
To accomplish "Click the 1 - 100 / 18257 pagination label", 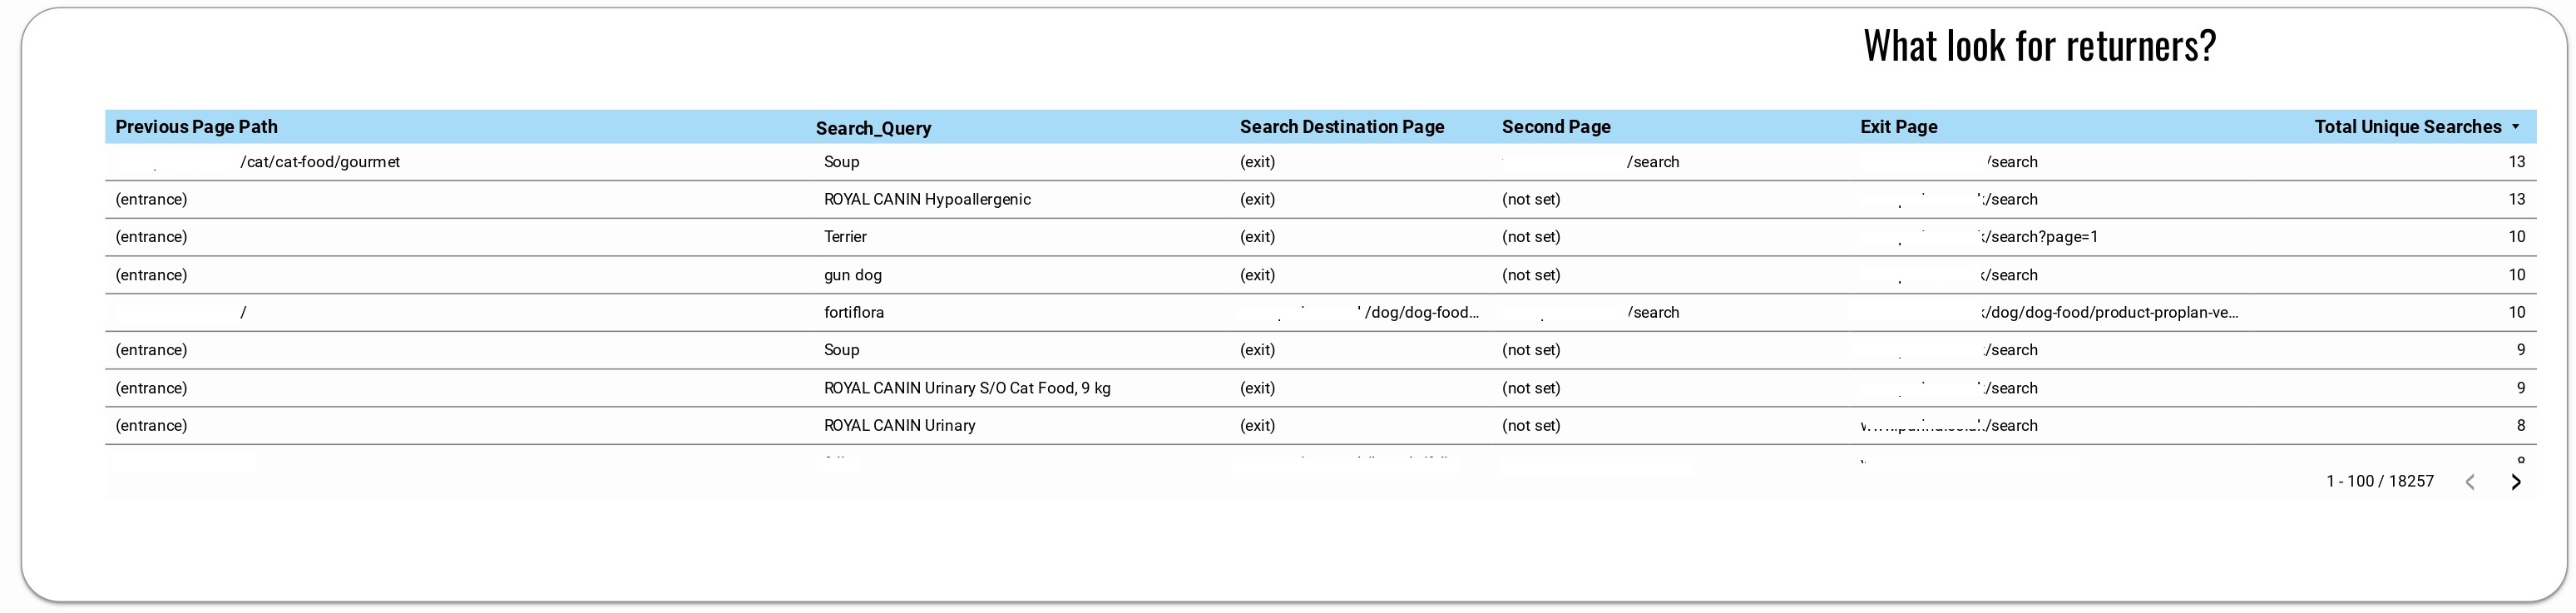I will pos(2380,481).
